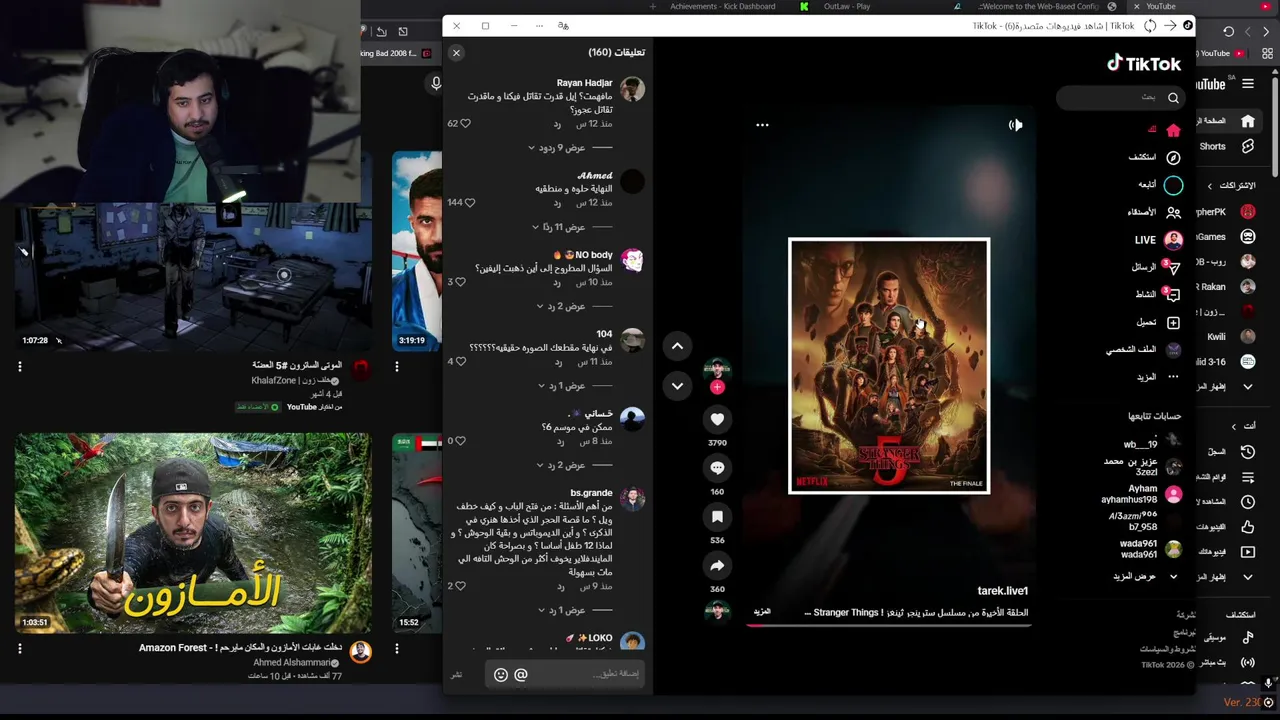Open the popup window three-dots menu

(x=539, y=26)
